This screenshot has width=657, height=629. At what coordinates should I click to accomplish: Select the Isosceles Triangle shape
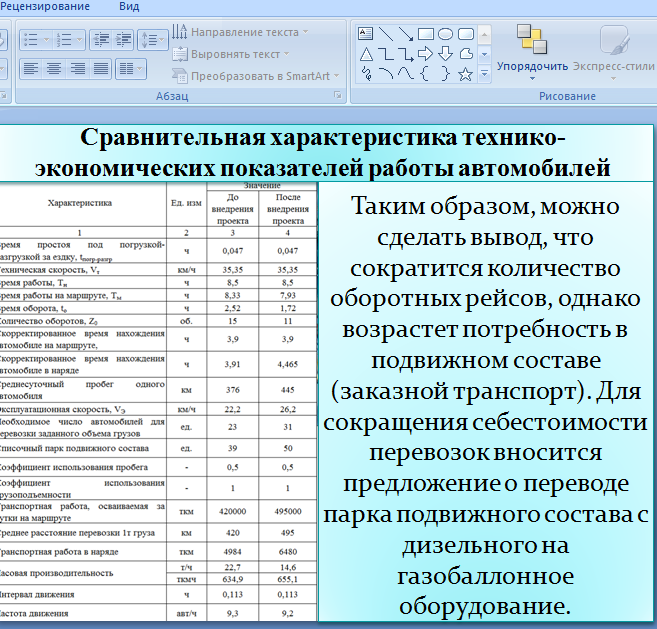[366, 54]
